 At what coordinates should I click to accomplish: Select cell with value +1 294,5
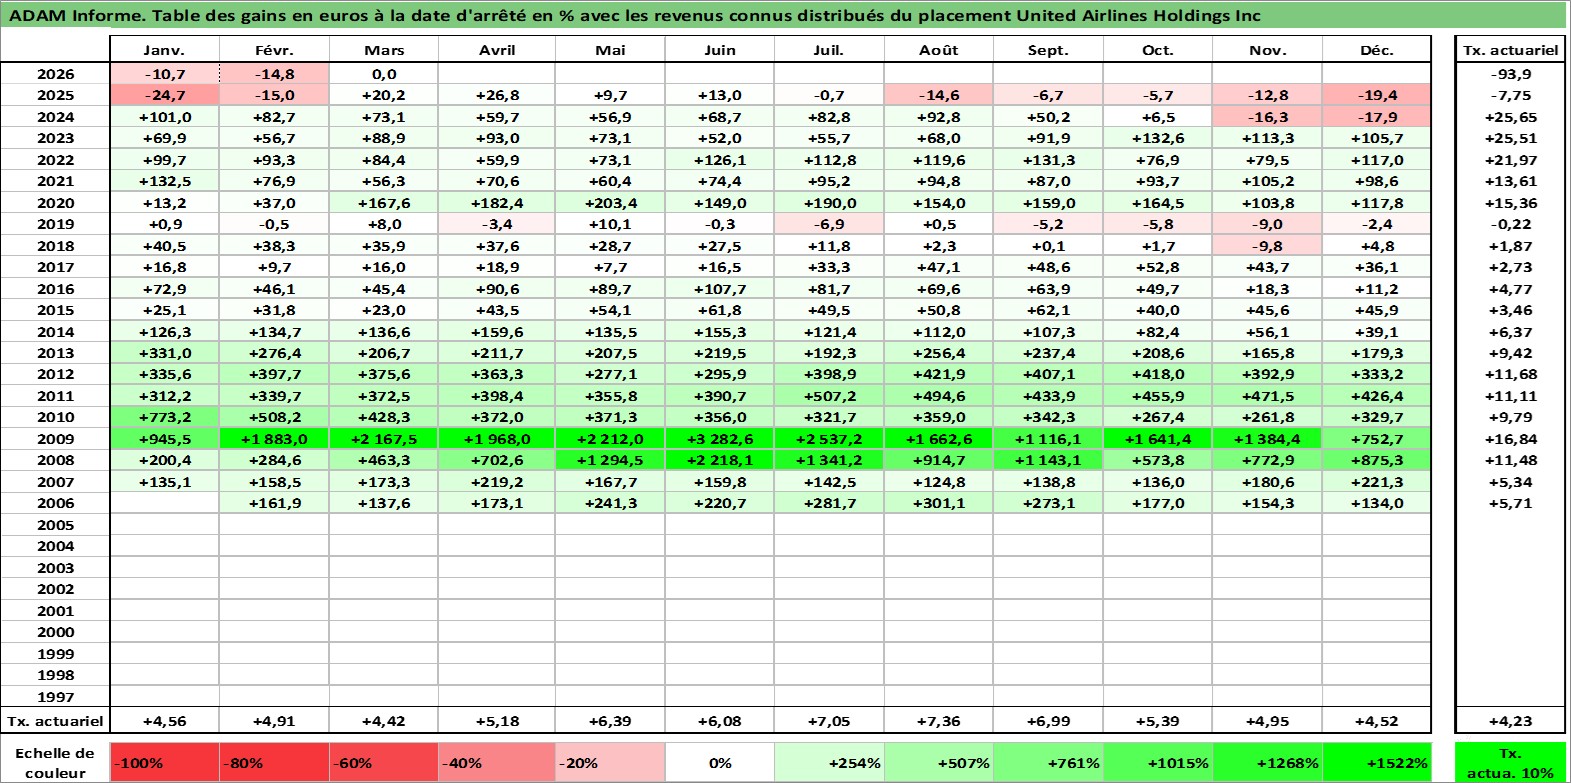tap(610, 460)
